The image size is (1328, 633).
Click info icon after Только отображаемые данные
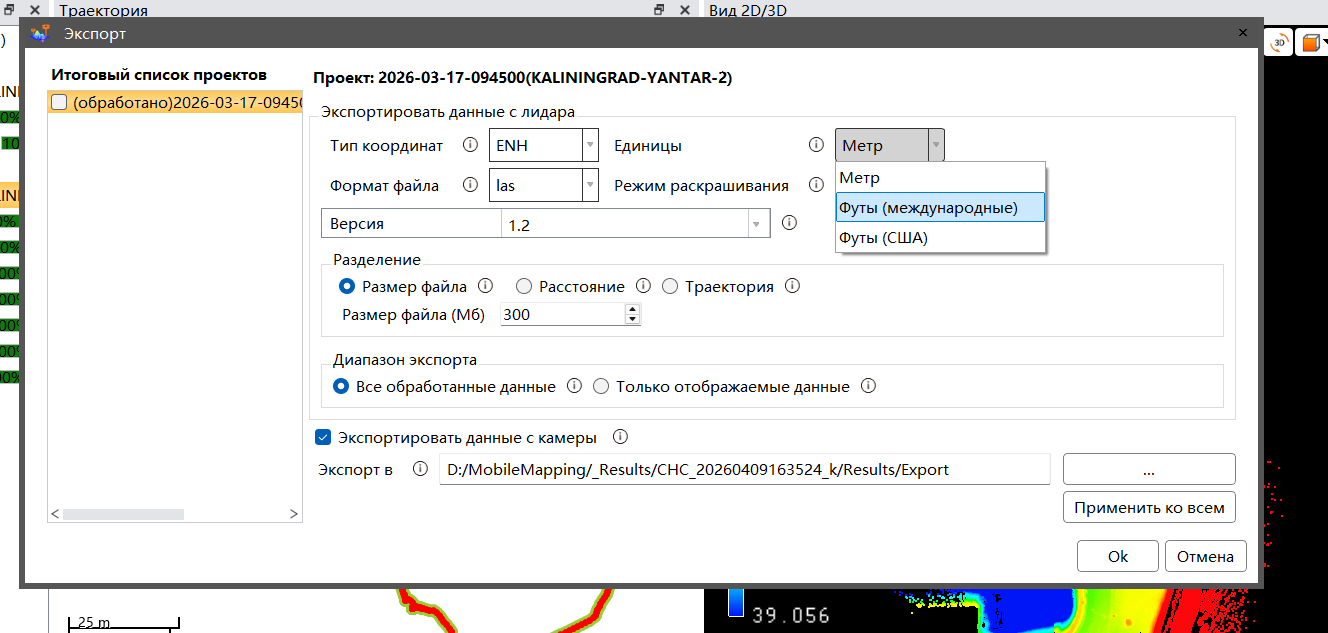click(x=868, y=386)
